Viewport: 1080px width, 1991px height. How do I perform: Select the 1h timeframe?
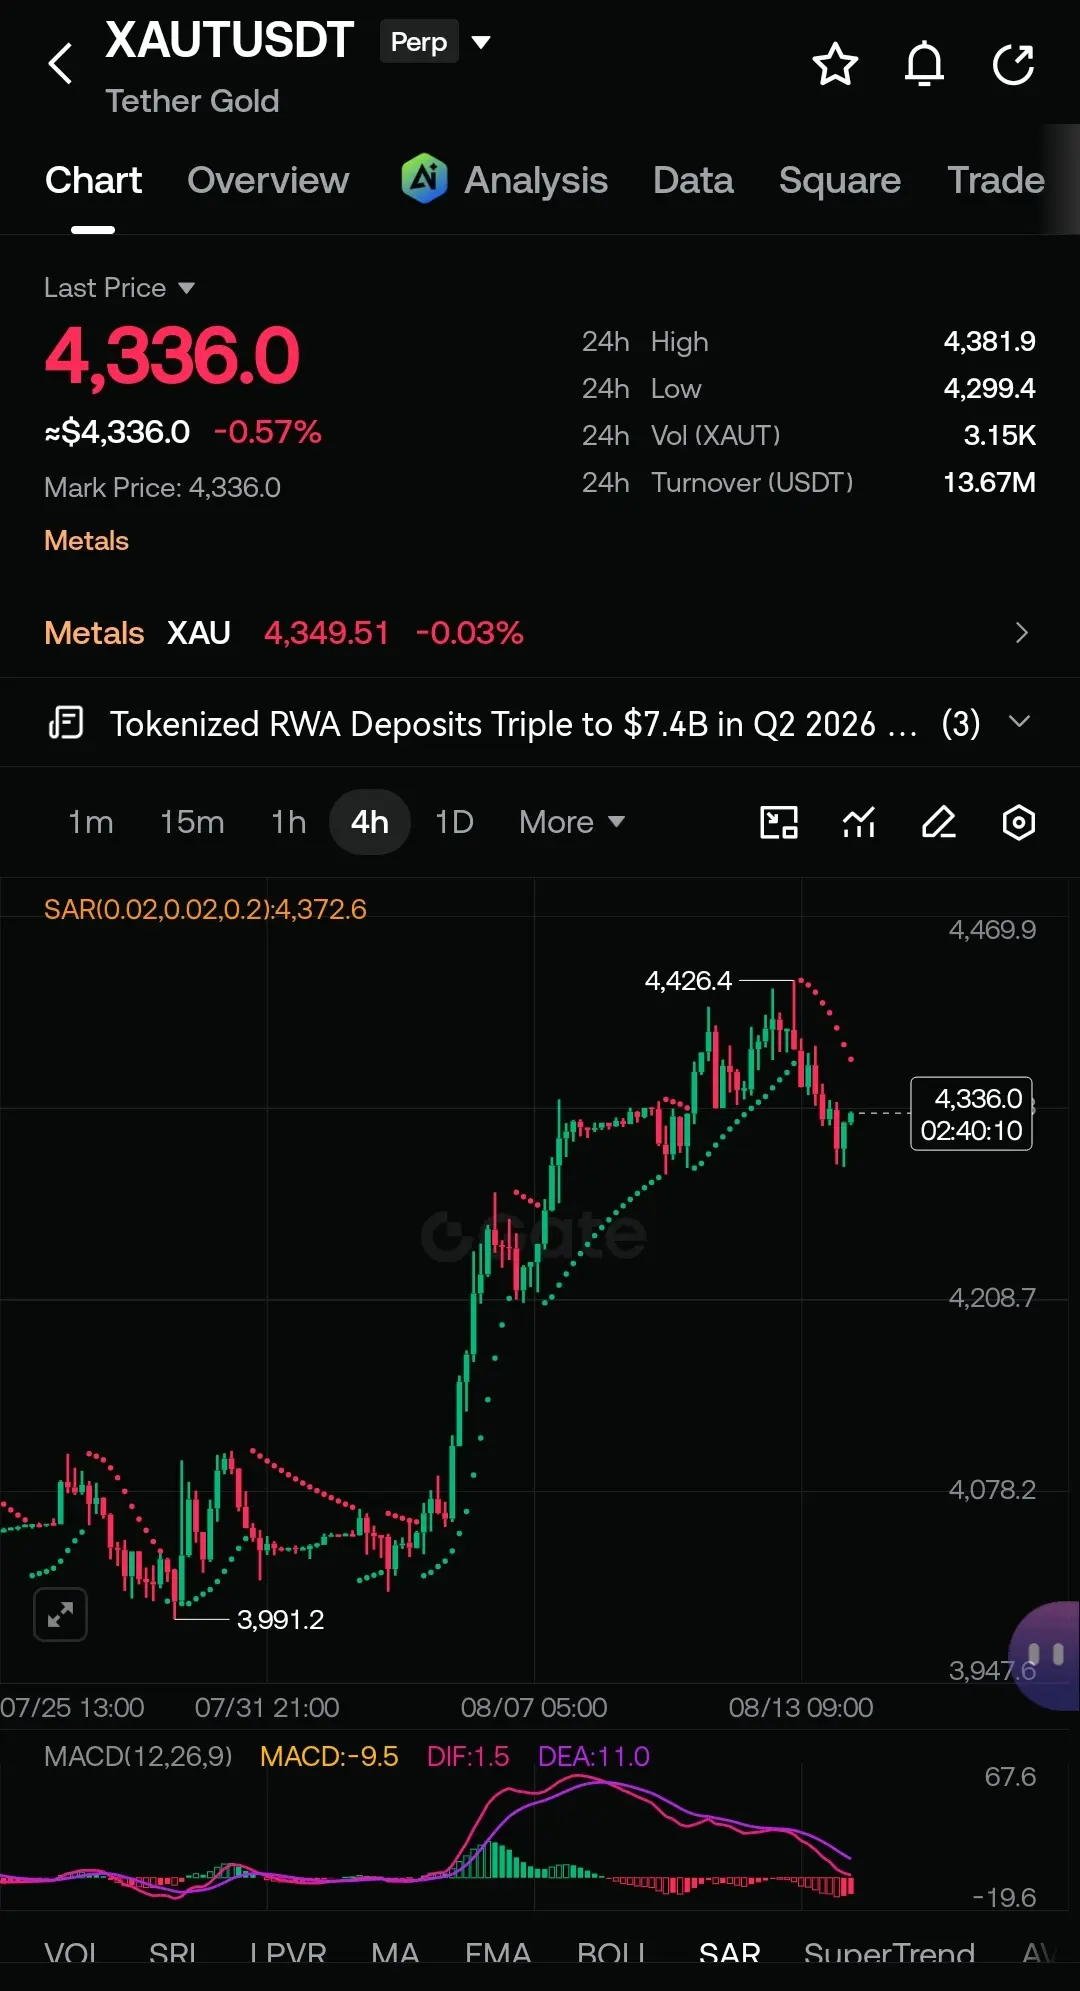289,822
